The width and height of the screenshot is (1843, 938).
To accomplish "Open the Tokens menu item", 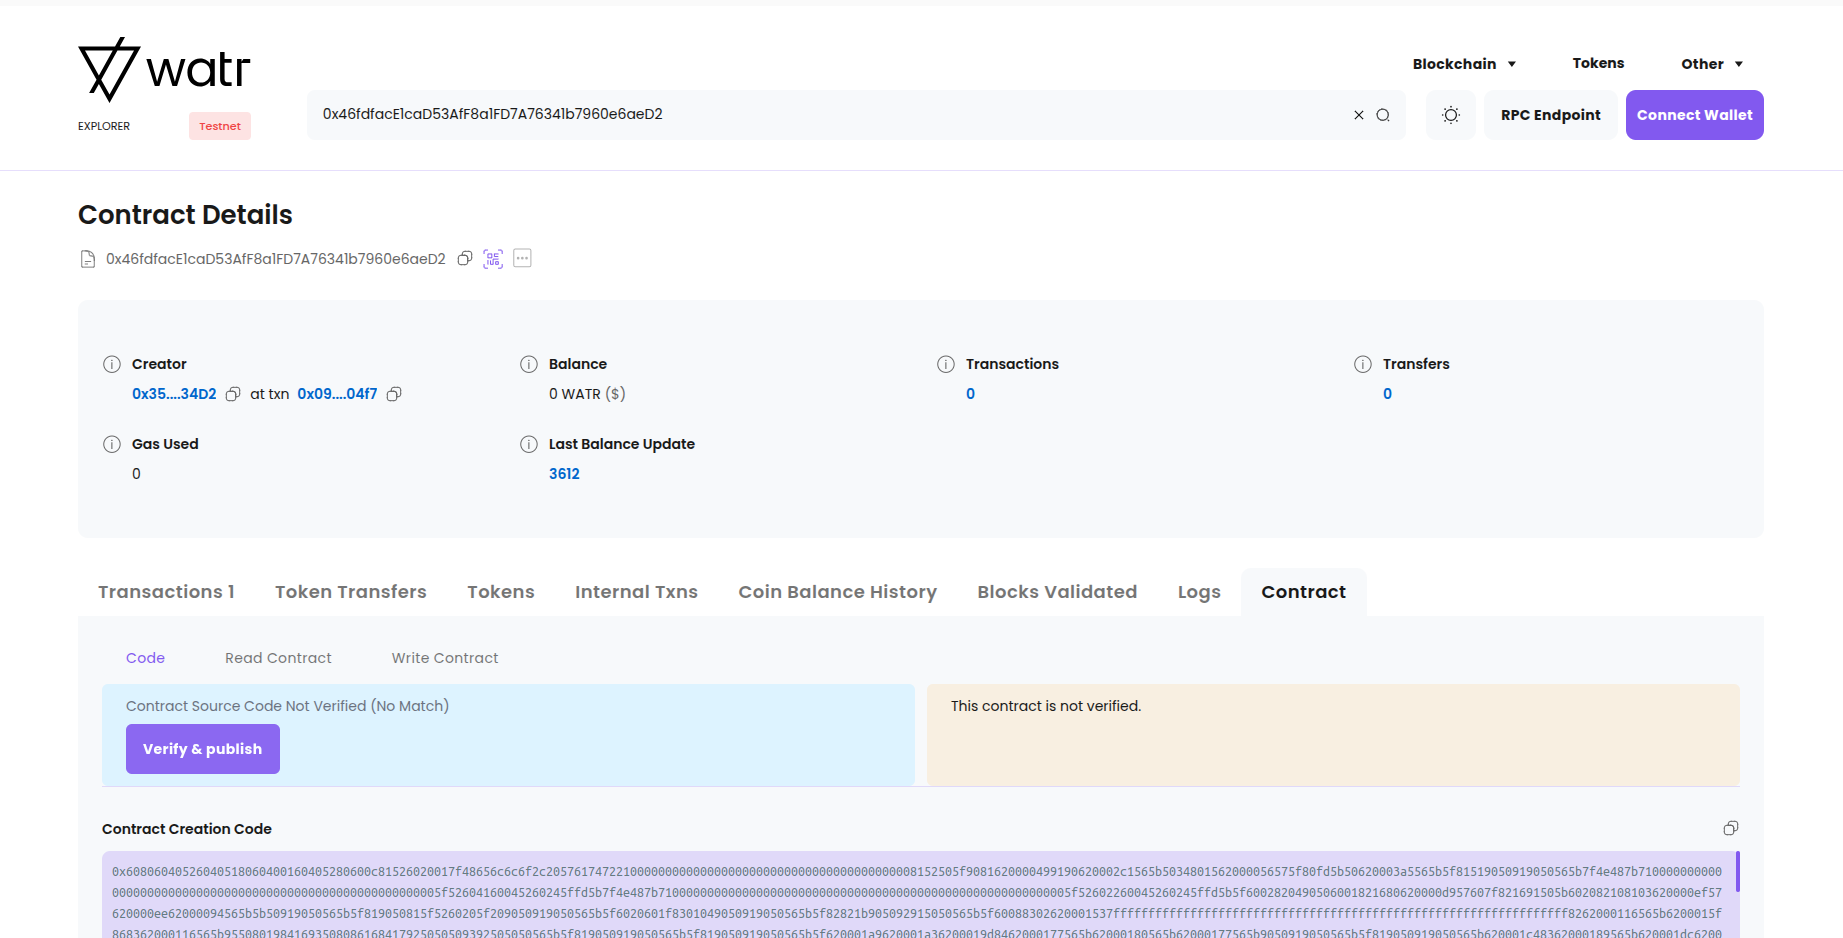I will 1598,63.
